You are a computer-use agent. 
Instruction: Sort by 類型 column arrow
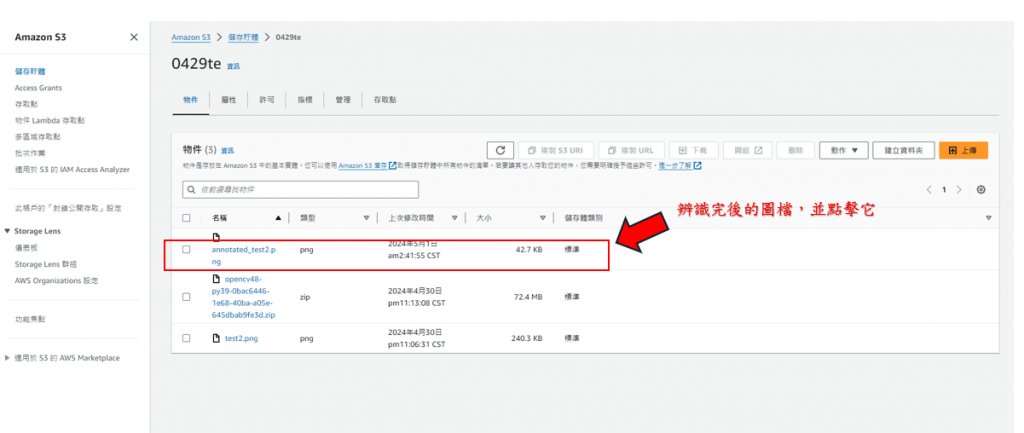[x=366, y=218]
